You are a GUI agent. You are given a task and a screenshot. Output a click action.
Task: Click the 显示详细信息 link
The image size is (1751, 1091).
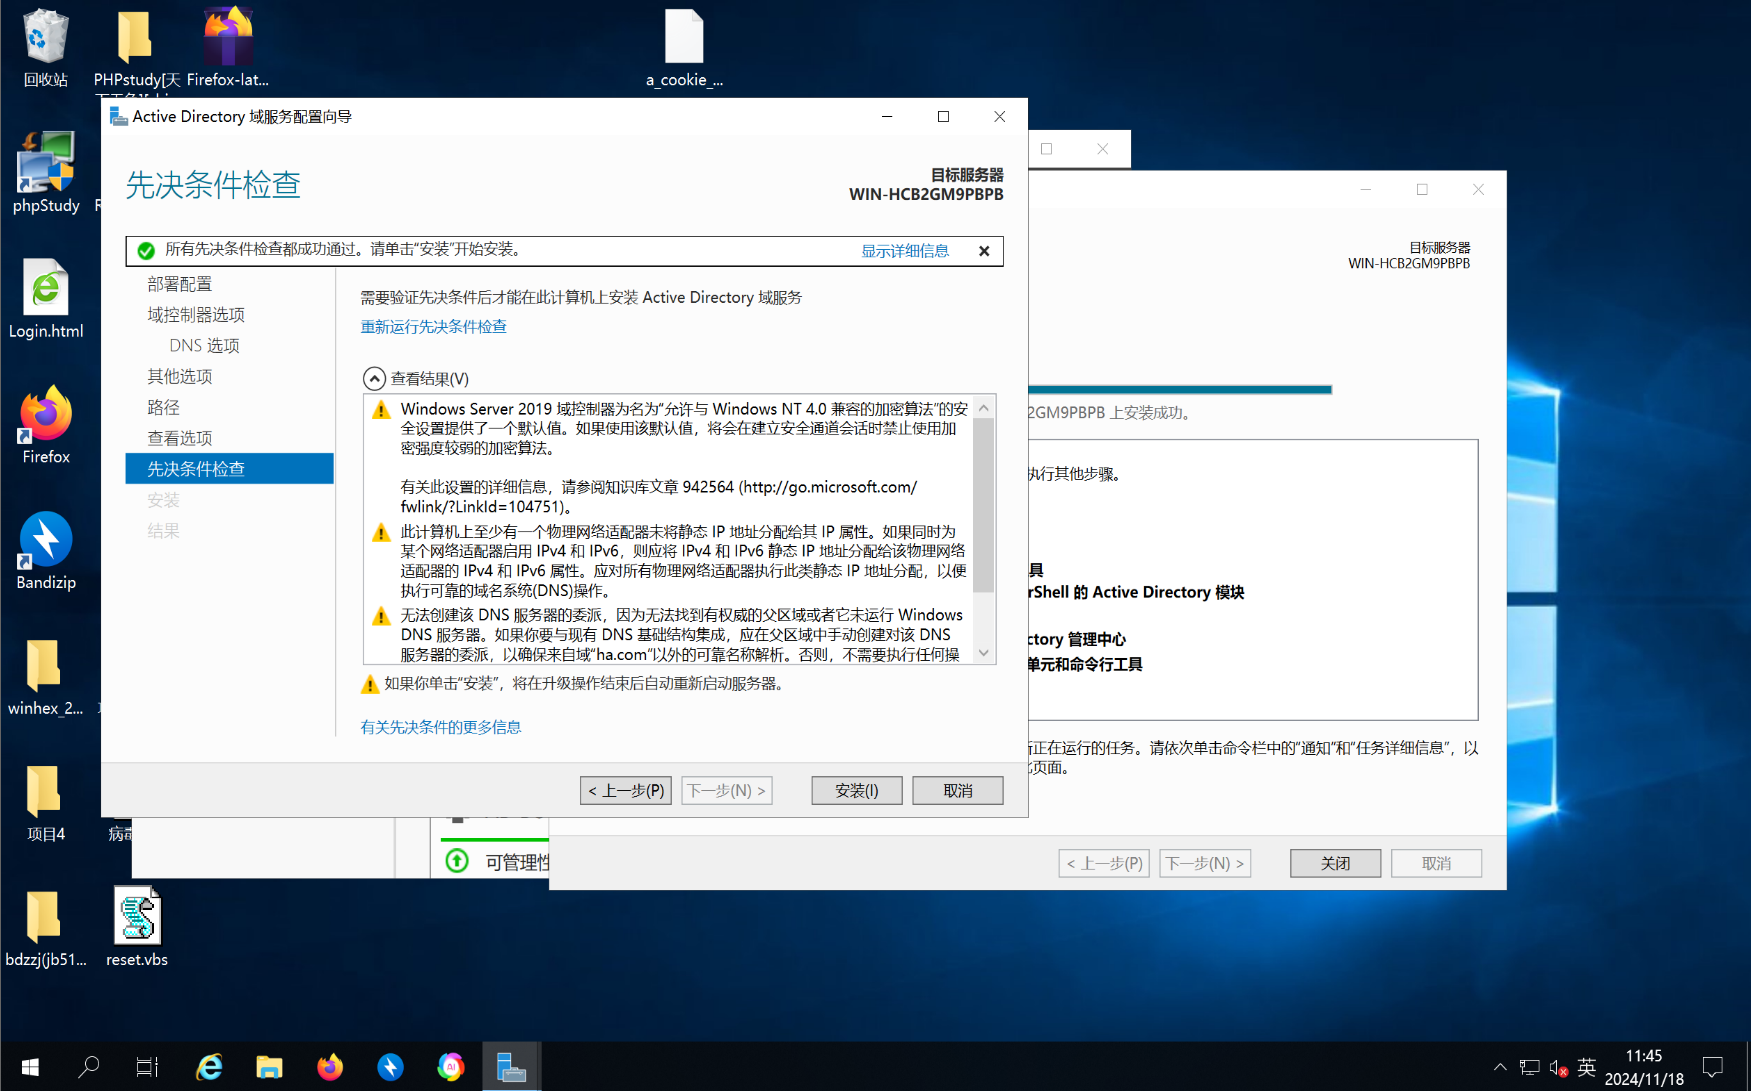[905, 251]
